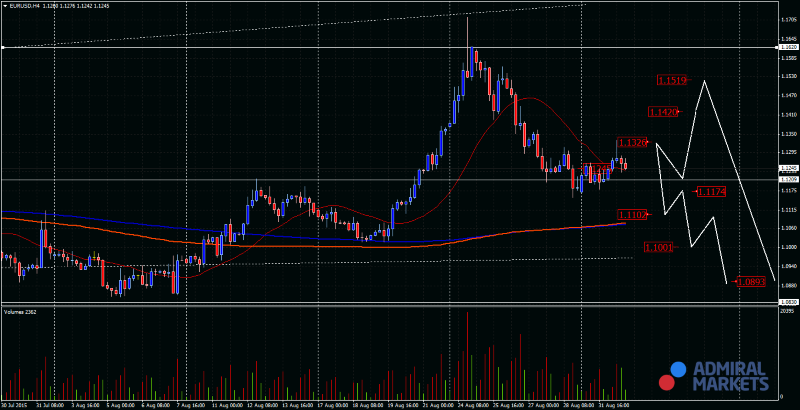This screenshot has width=800, height=410.
Task: Click the 1.0830 horizontal line price tag
Action: coord(788,301)
